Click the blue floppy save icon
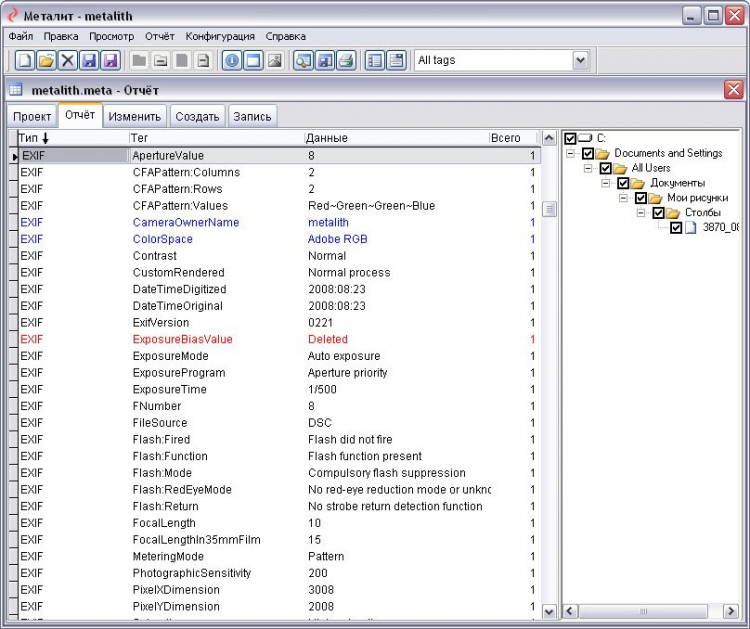750x629 pixels. (90, 61)
